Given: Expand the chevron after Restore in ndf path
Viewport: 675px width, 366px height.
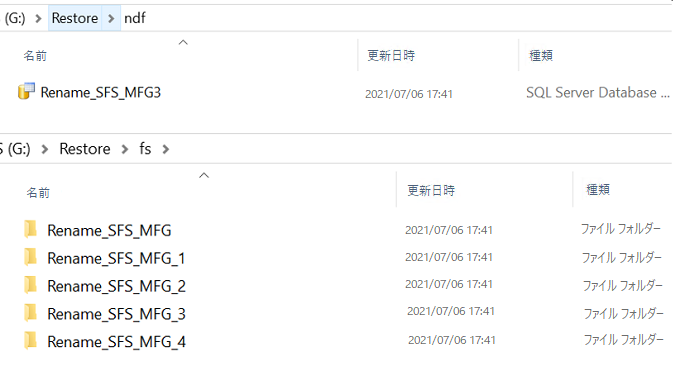Looking at the screenshot, I should pyautogui.click(x=111, y=18).
